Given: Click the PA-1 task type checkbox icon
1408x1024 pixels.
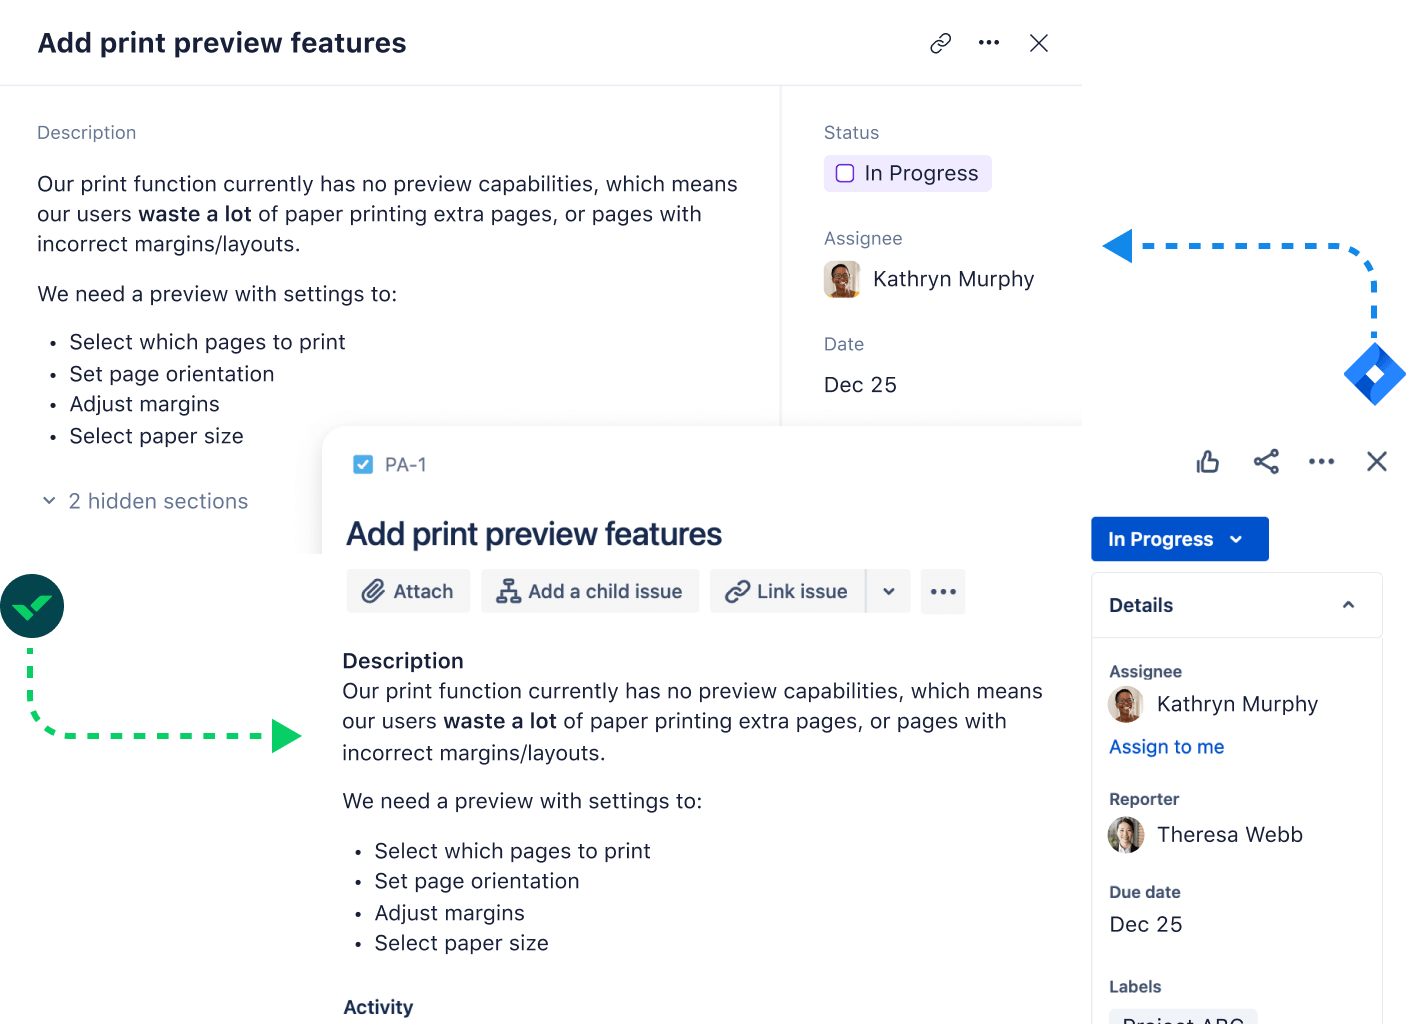Looking at the screenshot, I should [363, 465].
